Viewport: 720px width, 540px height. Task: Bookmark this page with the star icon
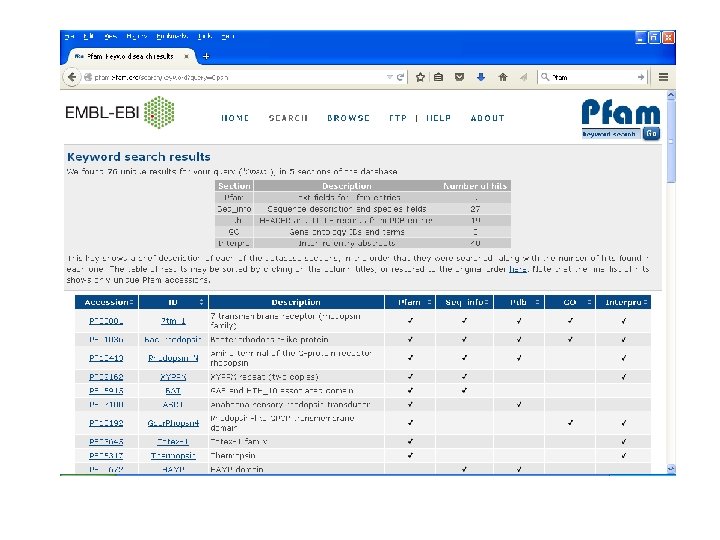420,77
